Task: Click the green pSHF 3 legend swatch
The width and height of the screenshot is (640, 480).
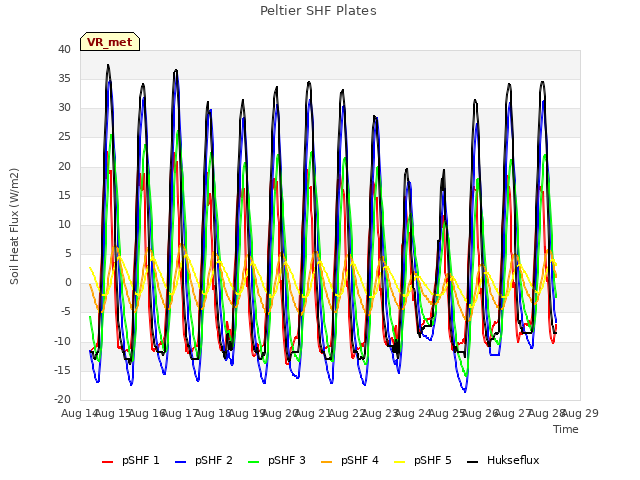Action: point(253,462)
